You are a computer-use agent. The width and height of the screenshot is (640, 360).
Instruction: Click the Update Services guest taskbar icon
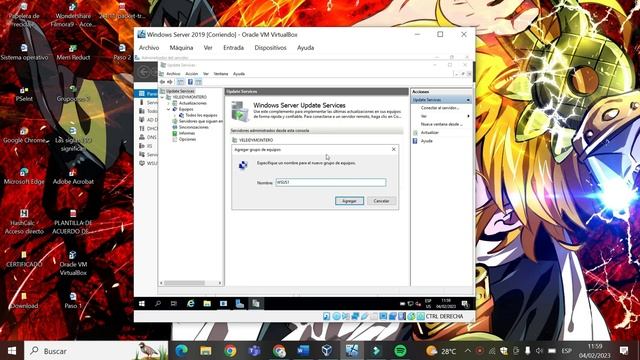pos(256,304)
